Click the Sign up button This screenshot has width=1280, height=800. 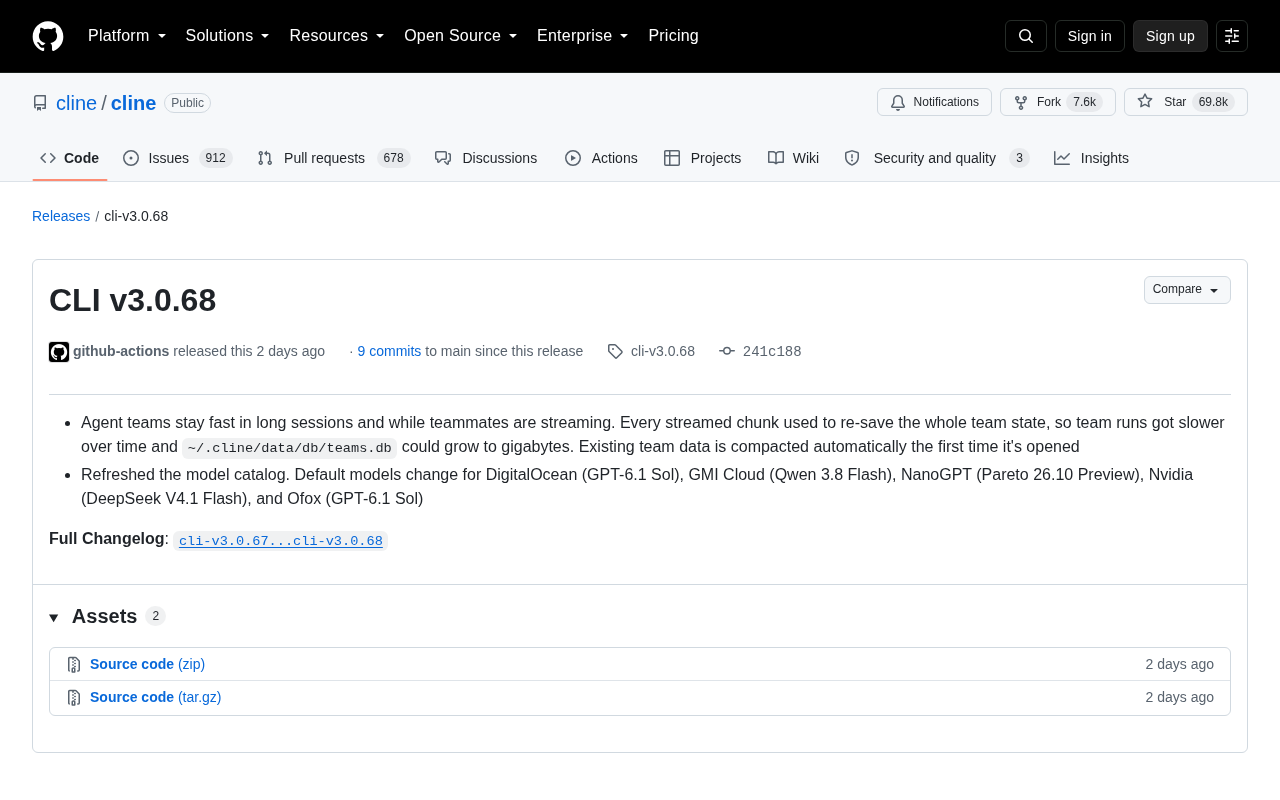click(x=1170, y=36)
